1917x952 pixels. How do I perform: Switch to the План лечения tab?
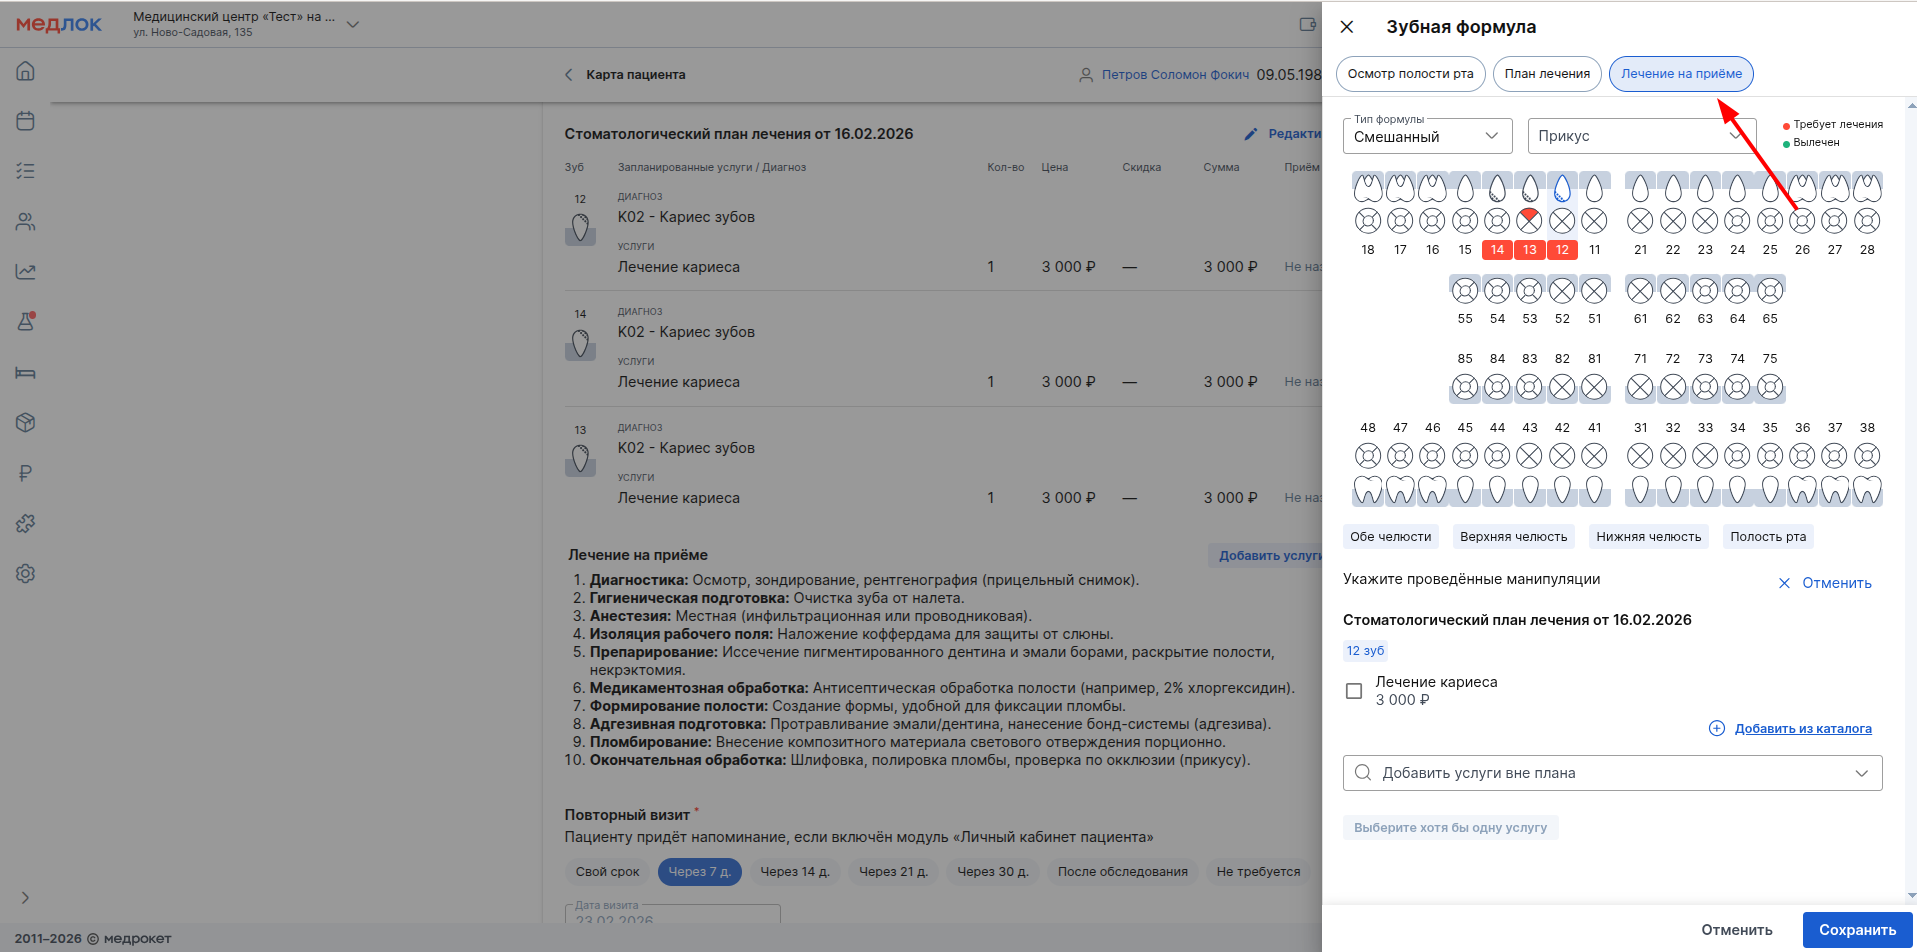pyautogui.click(x=1546, y=74)
